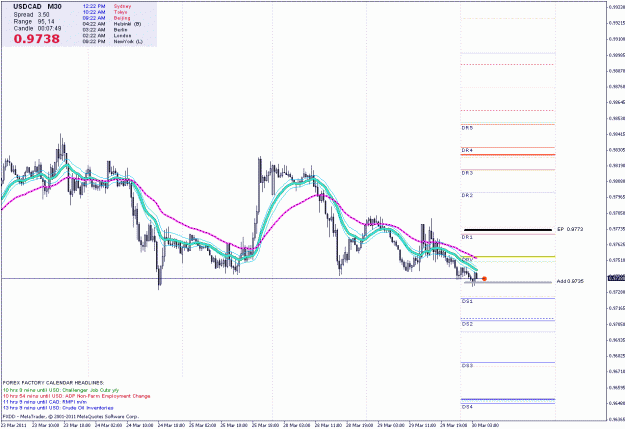Select the CAD RMPI m/m headline
This screenshot has height=429, width=625.
pyautogui.click(x=45, y=402)
